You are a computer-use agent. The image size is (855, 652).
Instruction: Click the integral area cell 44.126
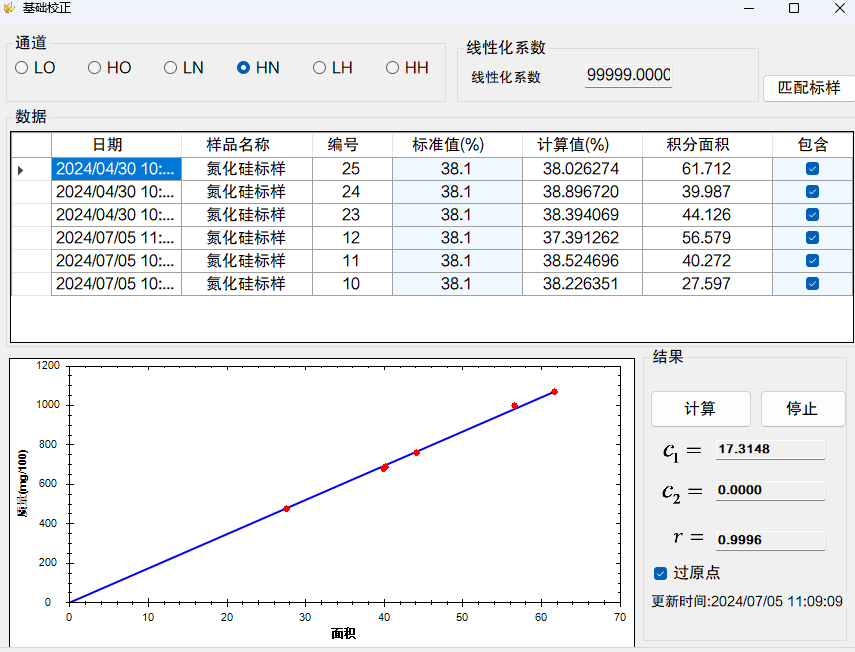(707, 215)
